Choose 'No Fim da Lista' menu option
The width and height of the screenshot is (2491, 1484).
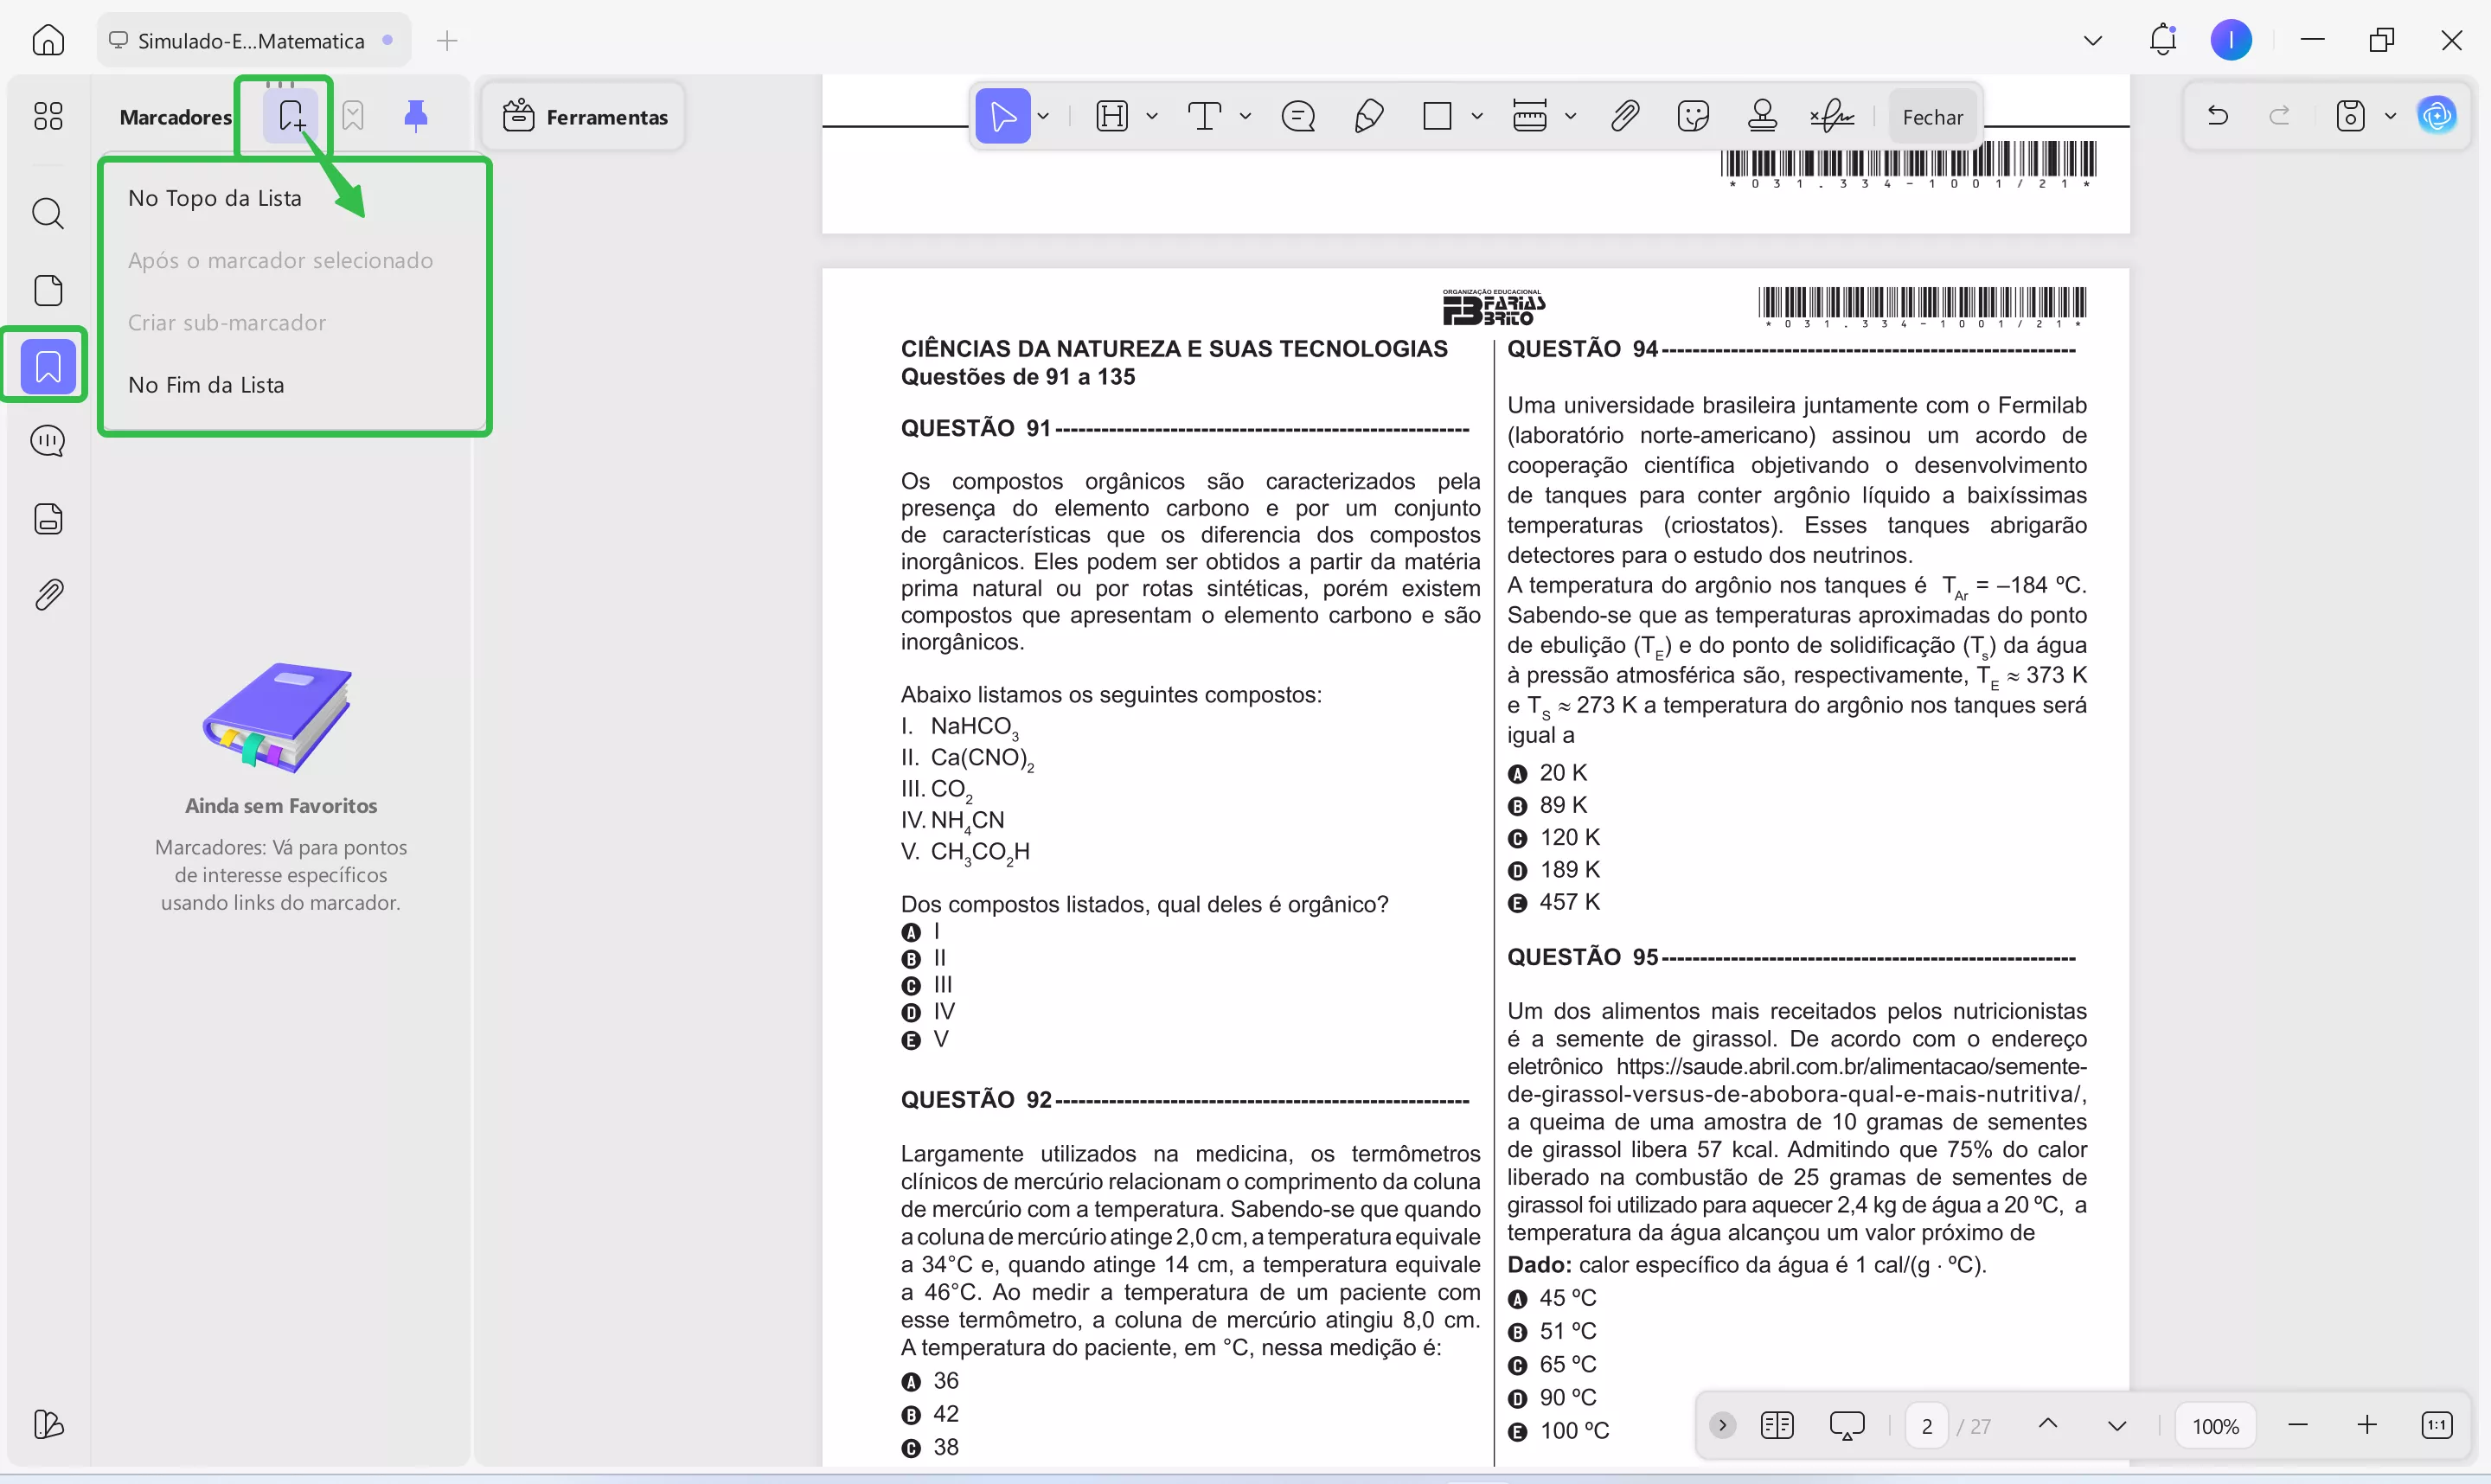(206, 385)
